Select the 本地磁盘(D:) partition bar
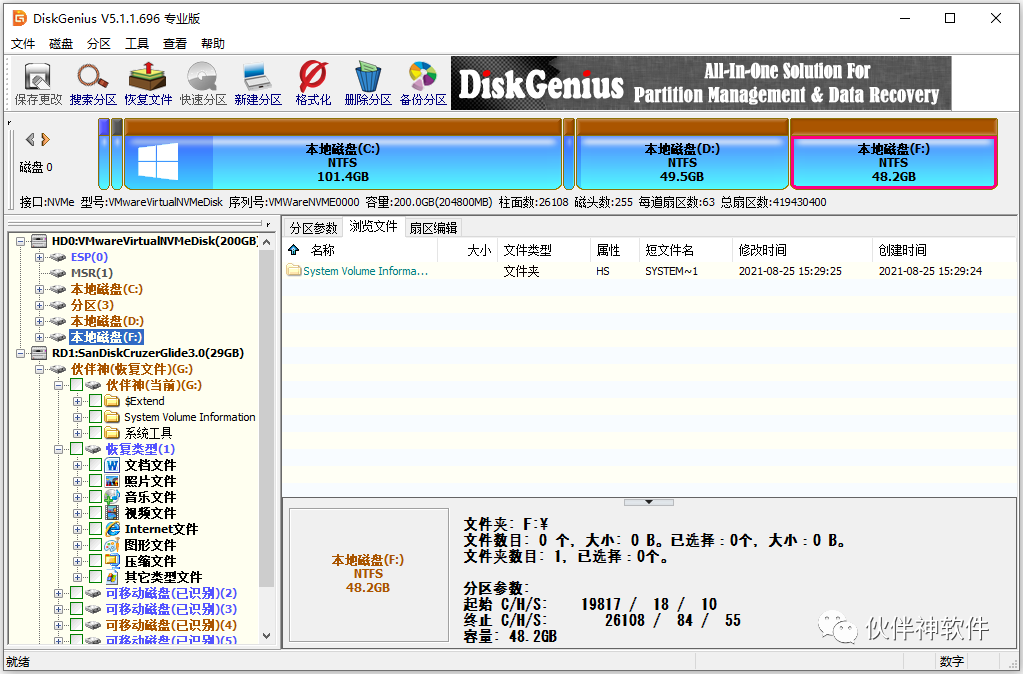 (x=682, y=154)
